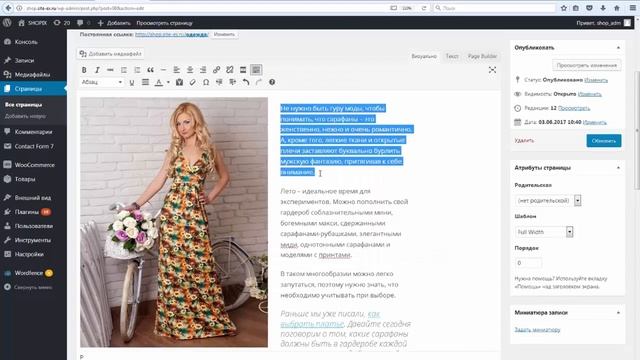The height and width of the screenshot is (360, 640).
Task: Click the Обновить publish button
Action: (x=604, y=141)
